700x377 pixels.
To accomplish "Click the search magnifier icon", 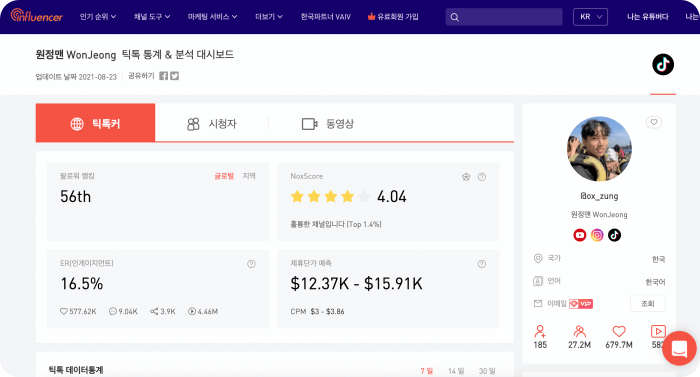I will tap(454, 17).
